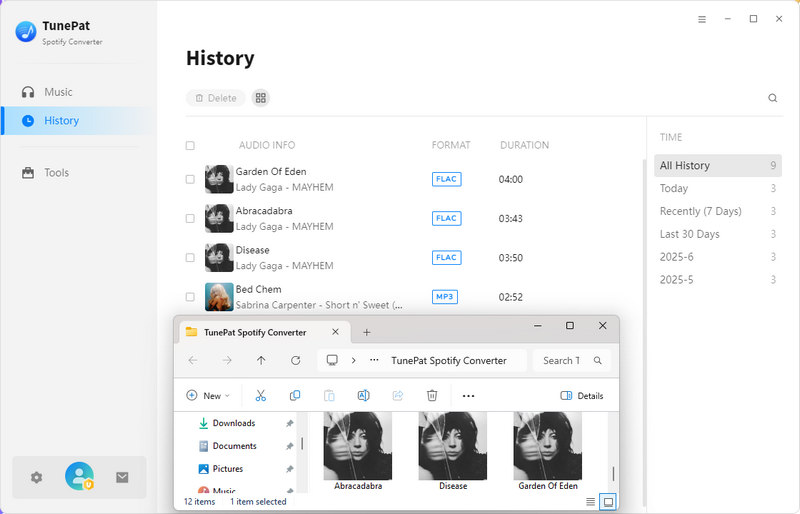Open the Music section in TunePat sidebar
The height and width of the screenshot is (514, 800).
79,92
